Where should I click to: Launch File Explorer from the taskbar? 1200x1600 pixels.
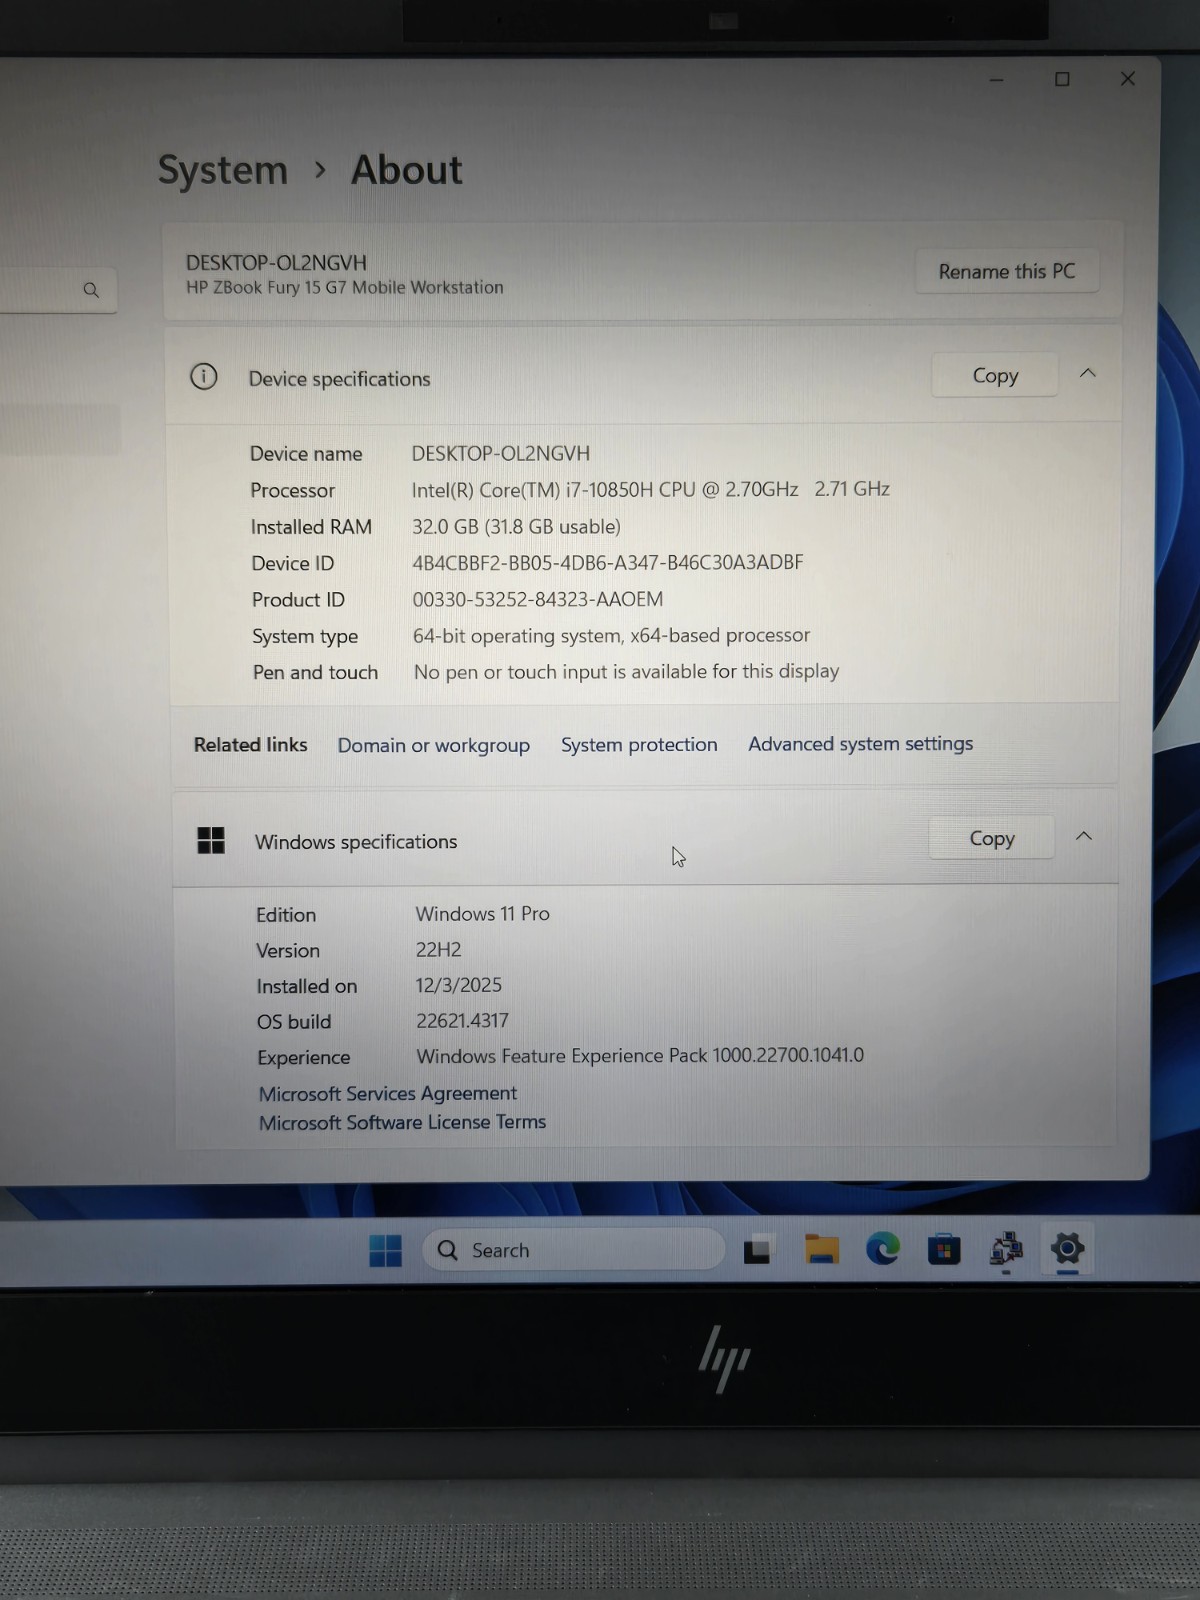821,1249
